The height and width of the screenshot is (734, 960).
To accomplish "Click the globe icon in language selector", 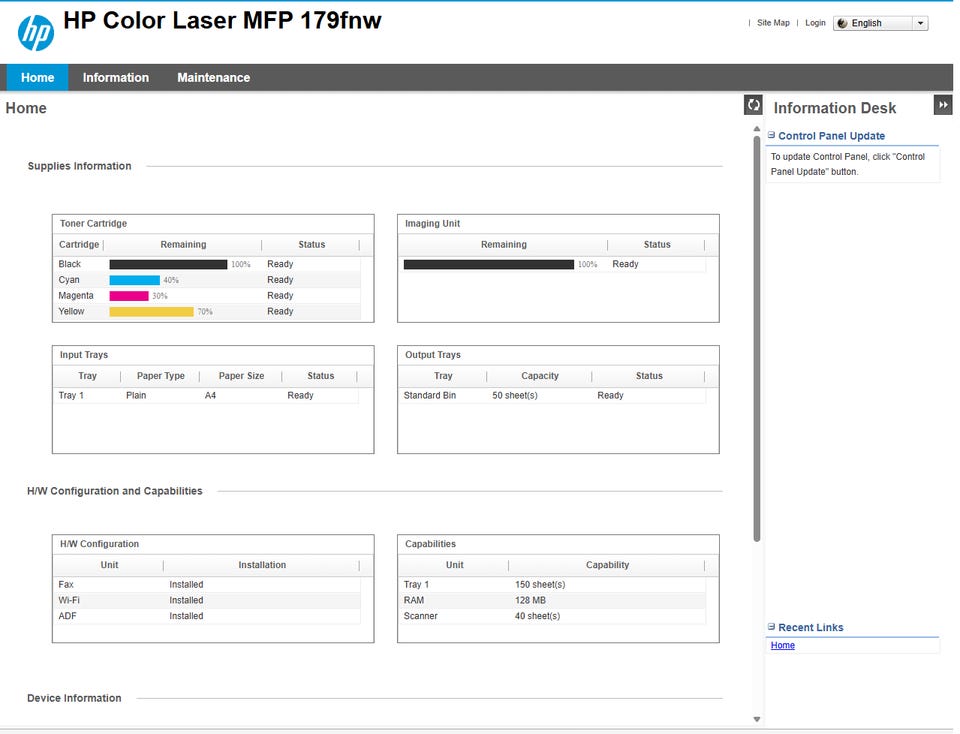I will [842, 23].
